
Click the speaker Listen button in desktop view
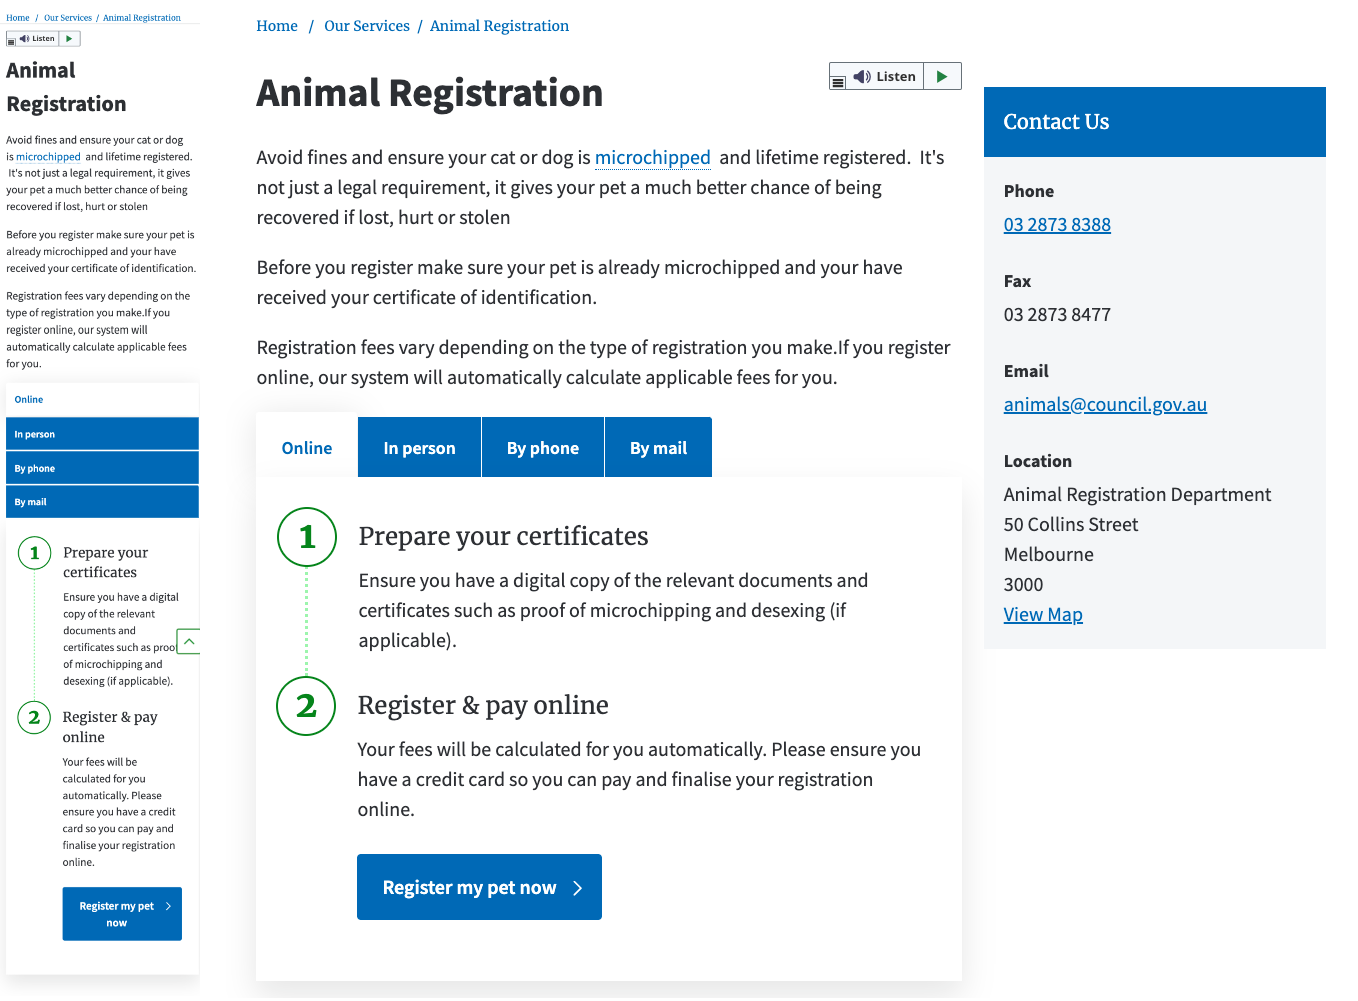885,76
